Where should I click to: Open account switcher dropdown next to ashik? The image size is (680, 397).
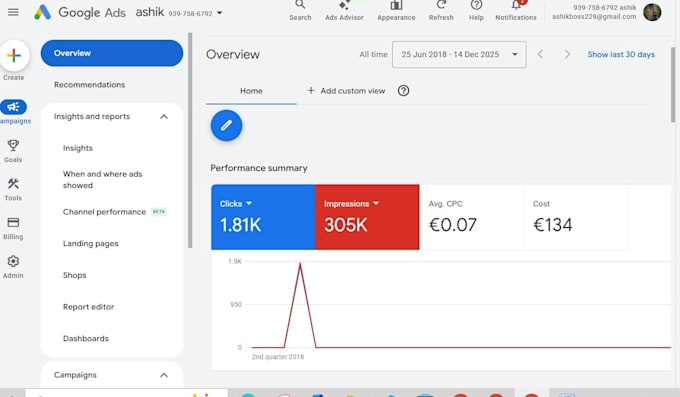point(219,13)
